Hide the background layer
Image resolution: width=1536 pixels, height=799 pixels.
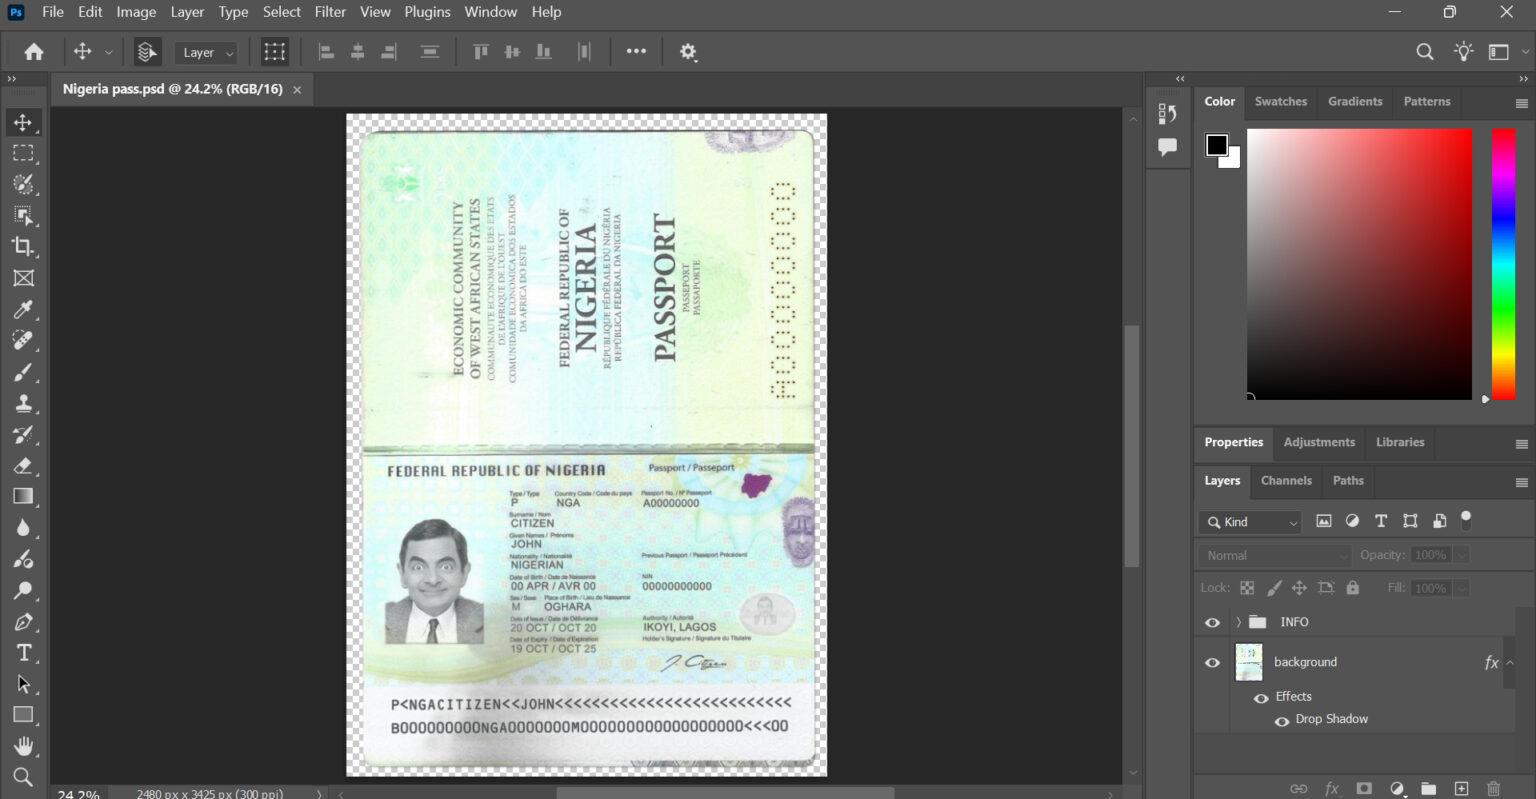pyautogui.click(x=1212, y=662)
